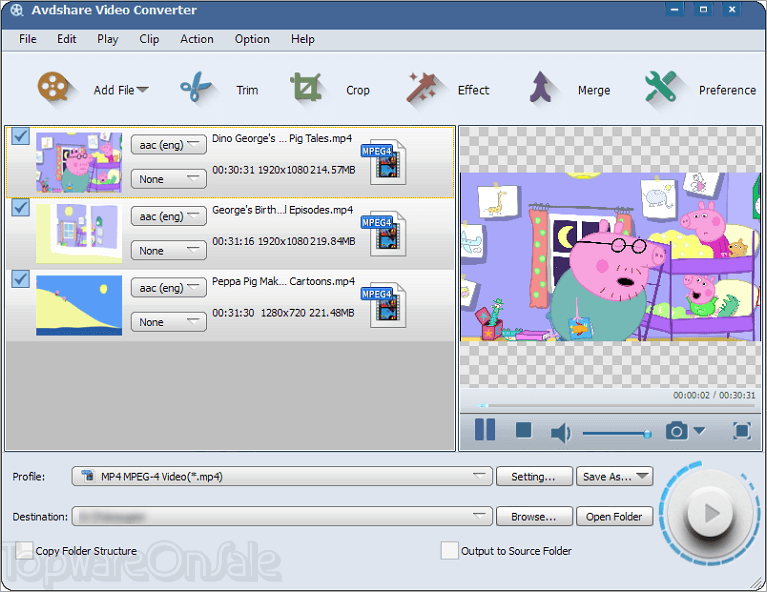Select Peppa Pig Mak Cartoons thumbnail
Image resolution: width=767 pixels, height=592 pixels.
[79, 305]
